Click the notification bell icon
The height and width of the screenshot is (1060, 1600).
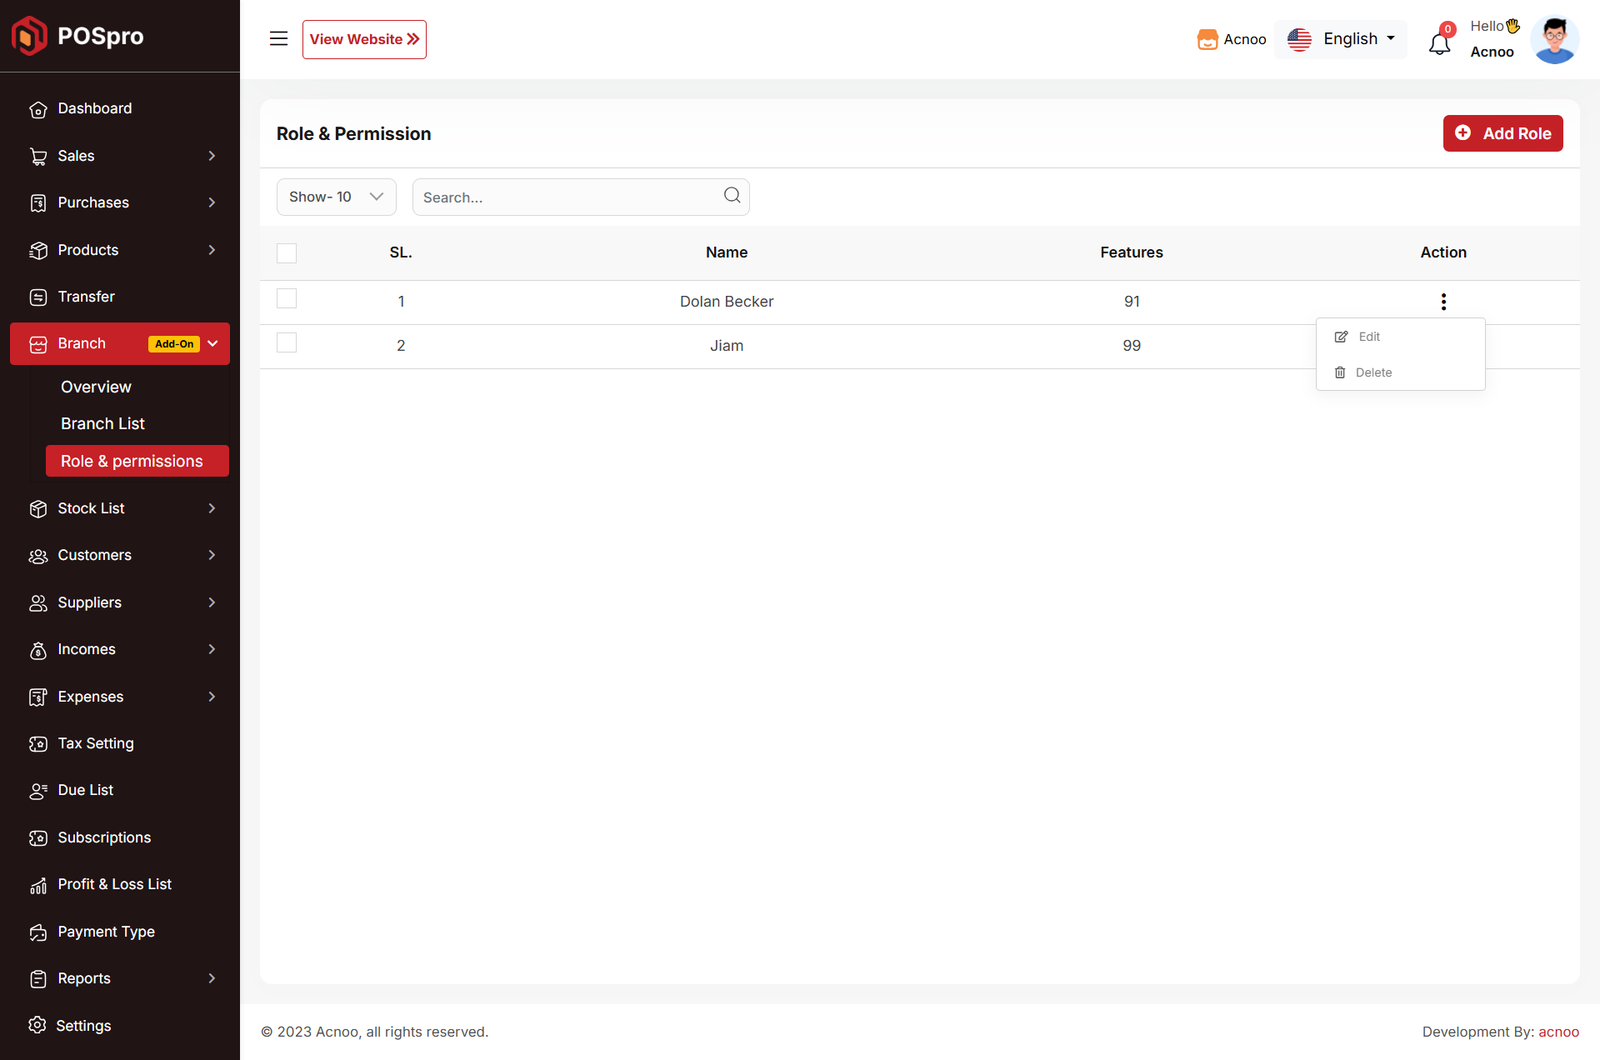[x=1439, y=43]
